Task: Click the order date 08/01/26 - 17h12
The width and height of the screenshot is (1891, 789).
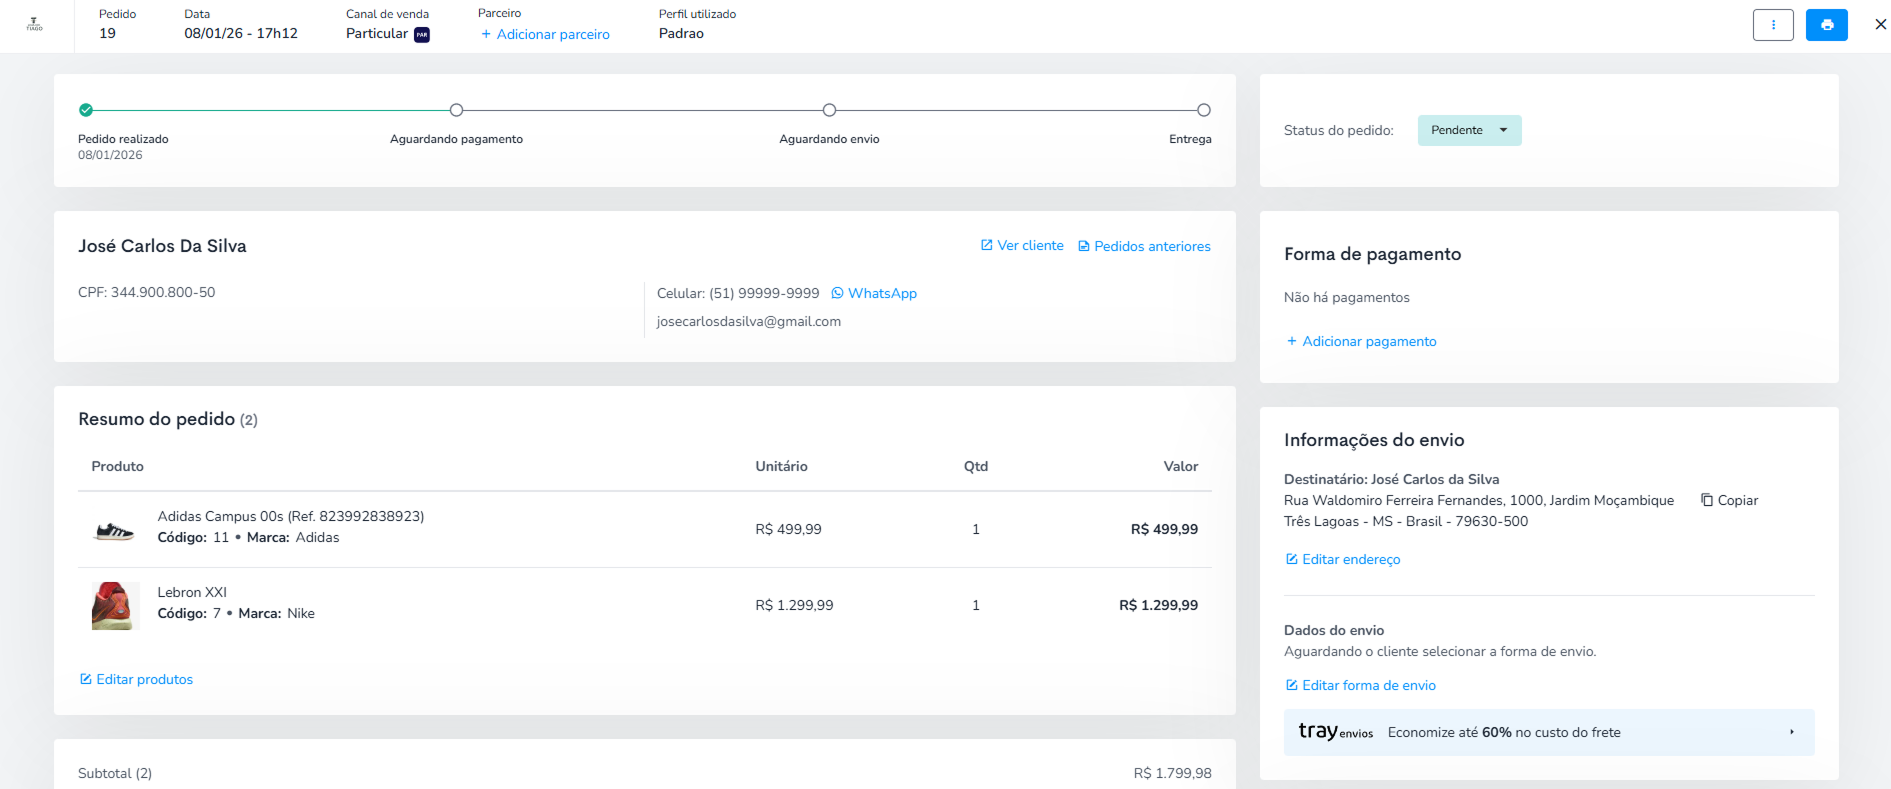Action: [x=241, y=33]
